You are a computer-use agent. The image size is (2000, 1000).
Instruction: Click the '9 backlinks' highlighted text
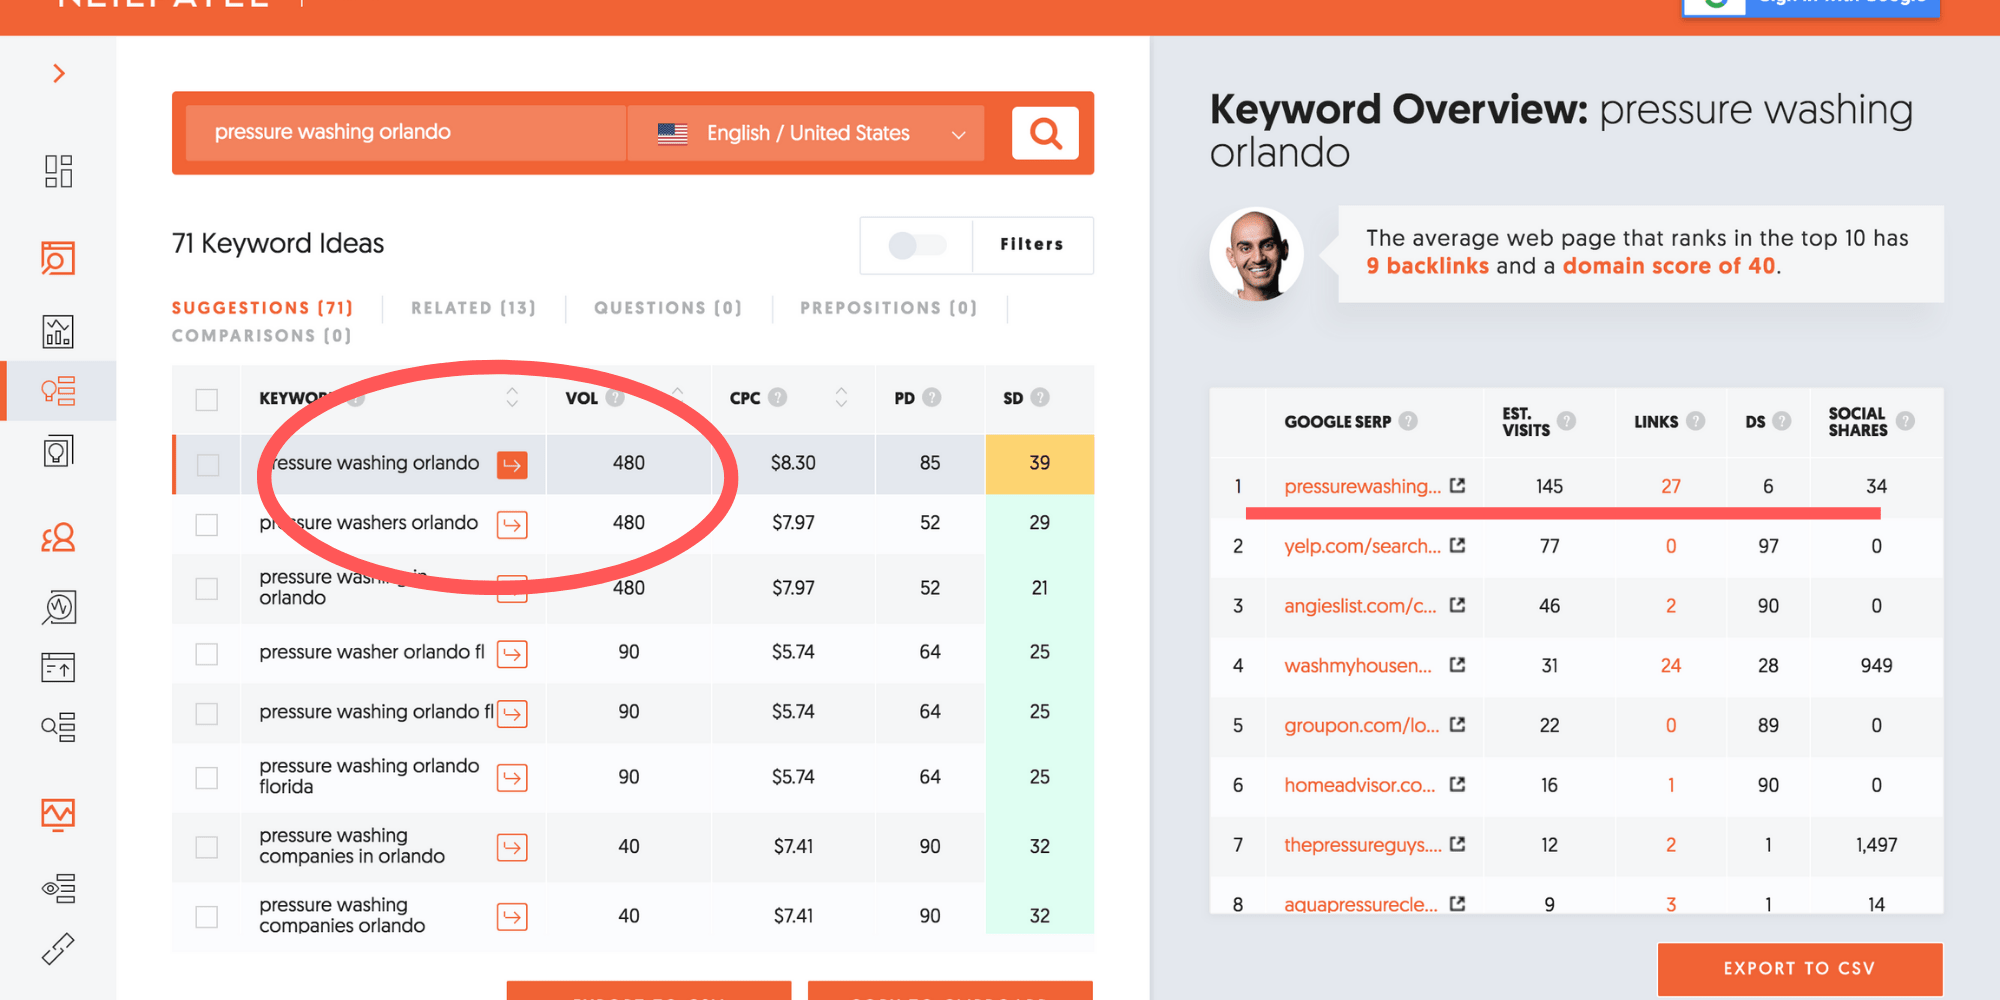1428,266
